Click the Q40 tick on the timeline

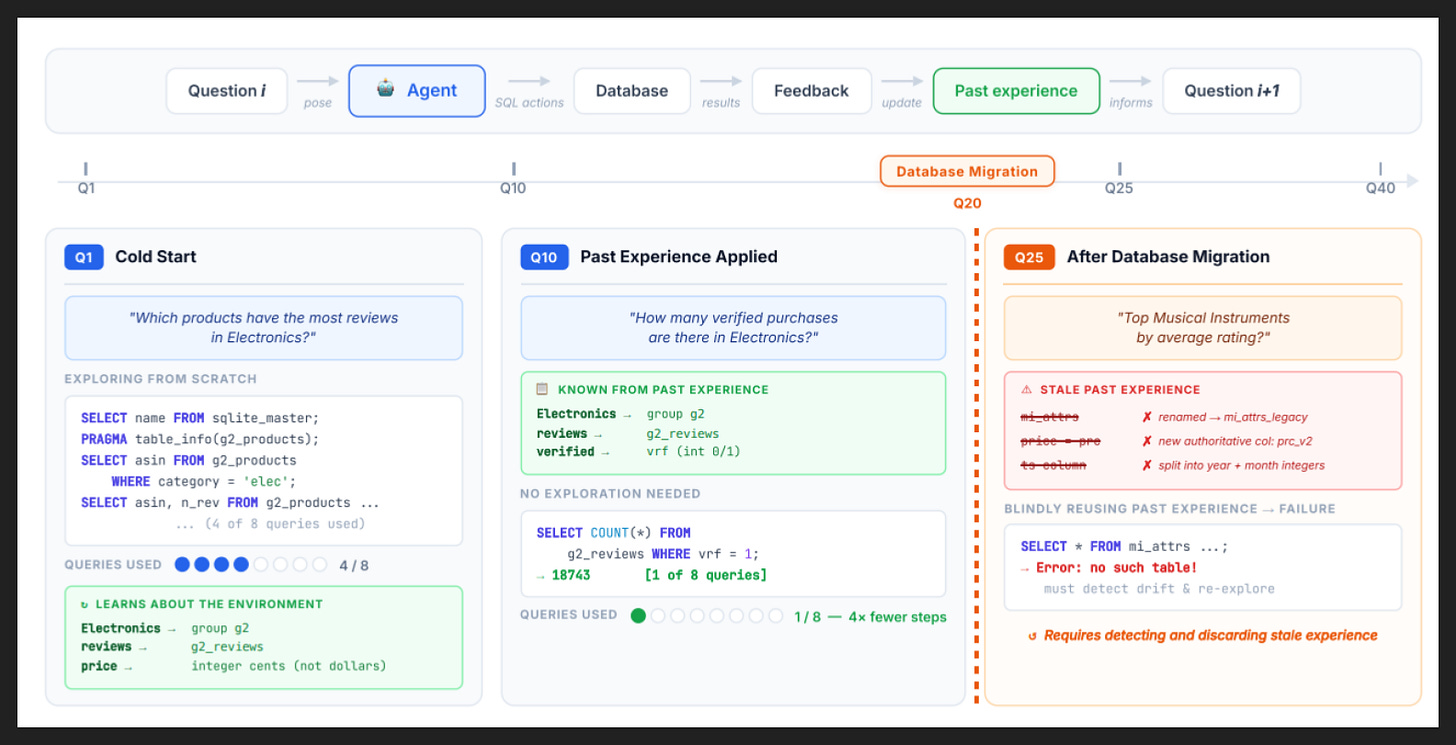(1380, 170)
